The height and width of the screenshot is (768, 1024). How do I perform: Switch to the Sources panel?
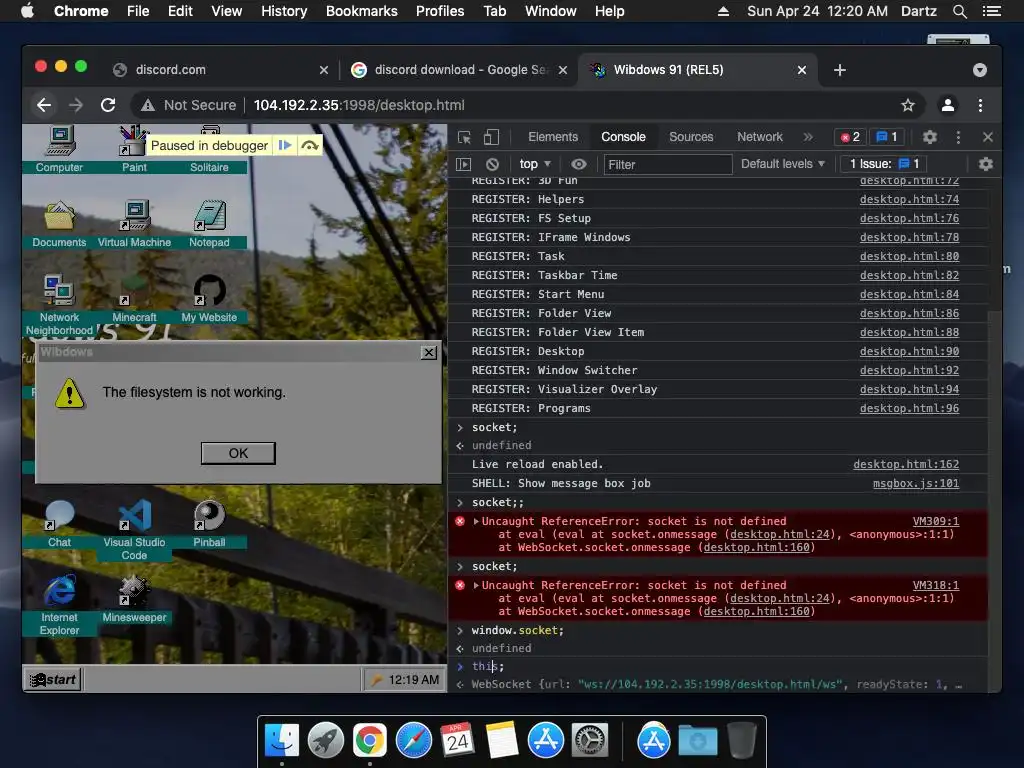[691, 137]
